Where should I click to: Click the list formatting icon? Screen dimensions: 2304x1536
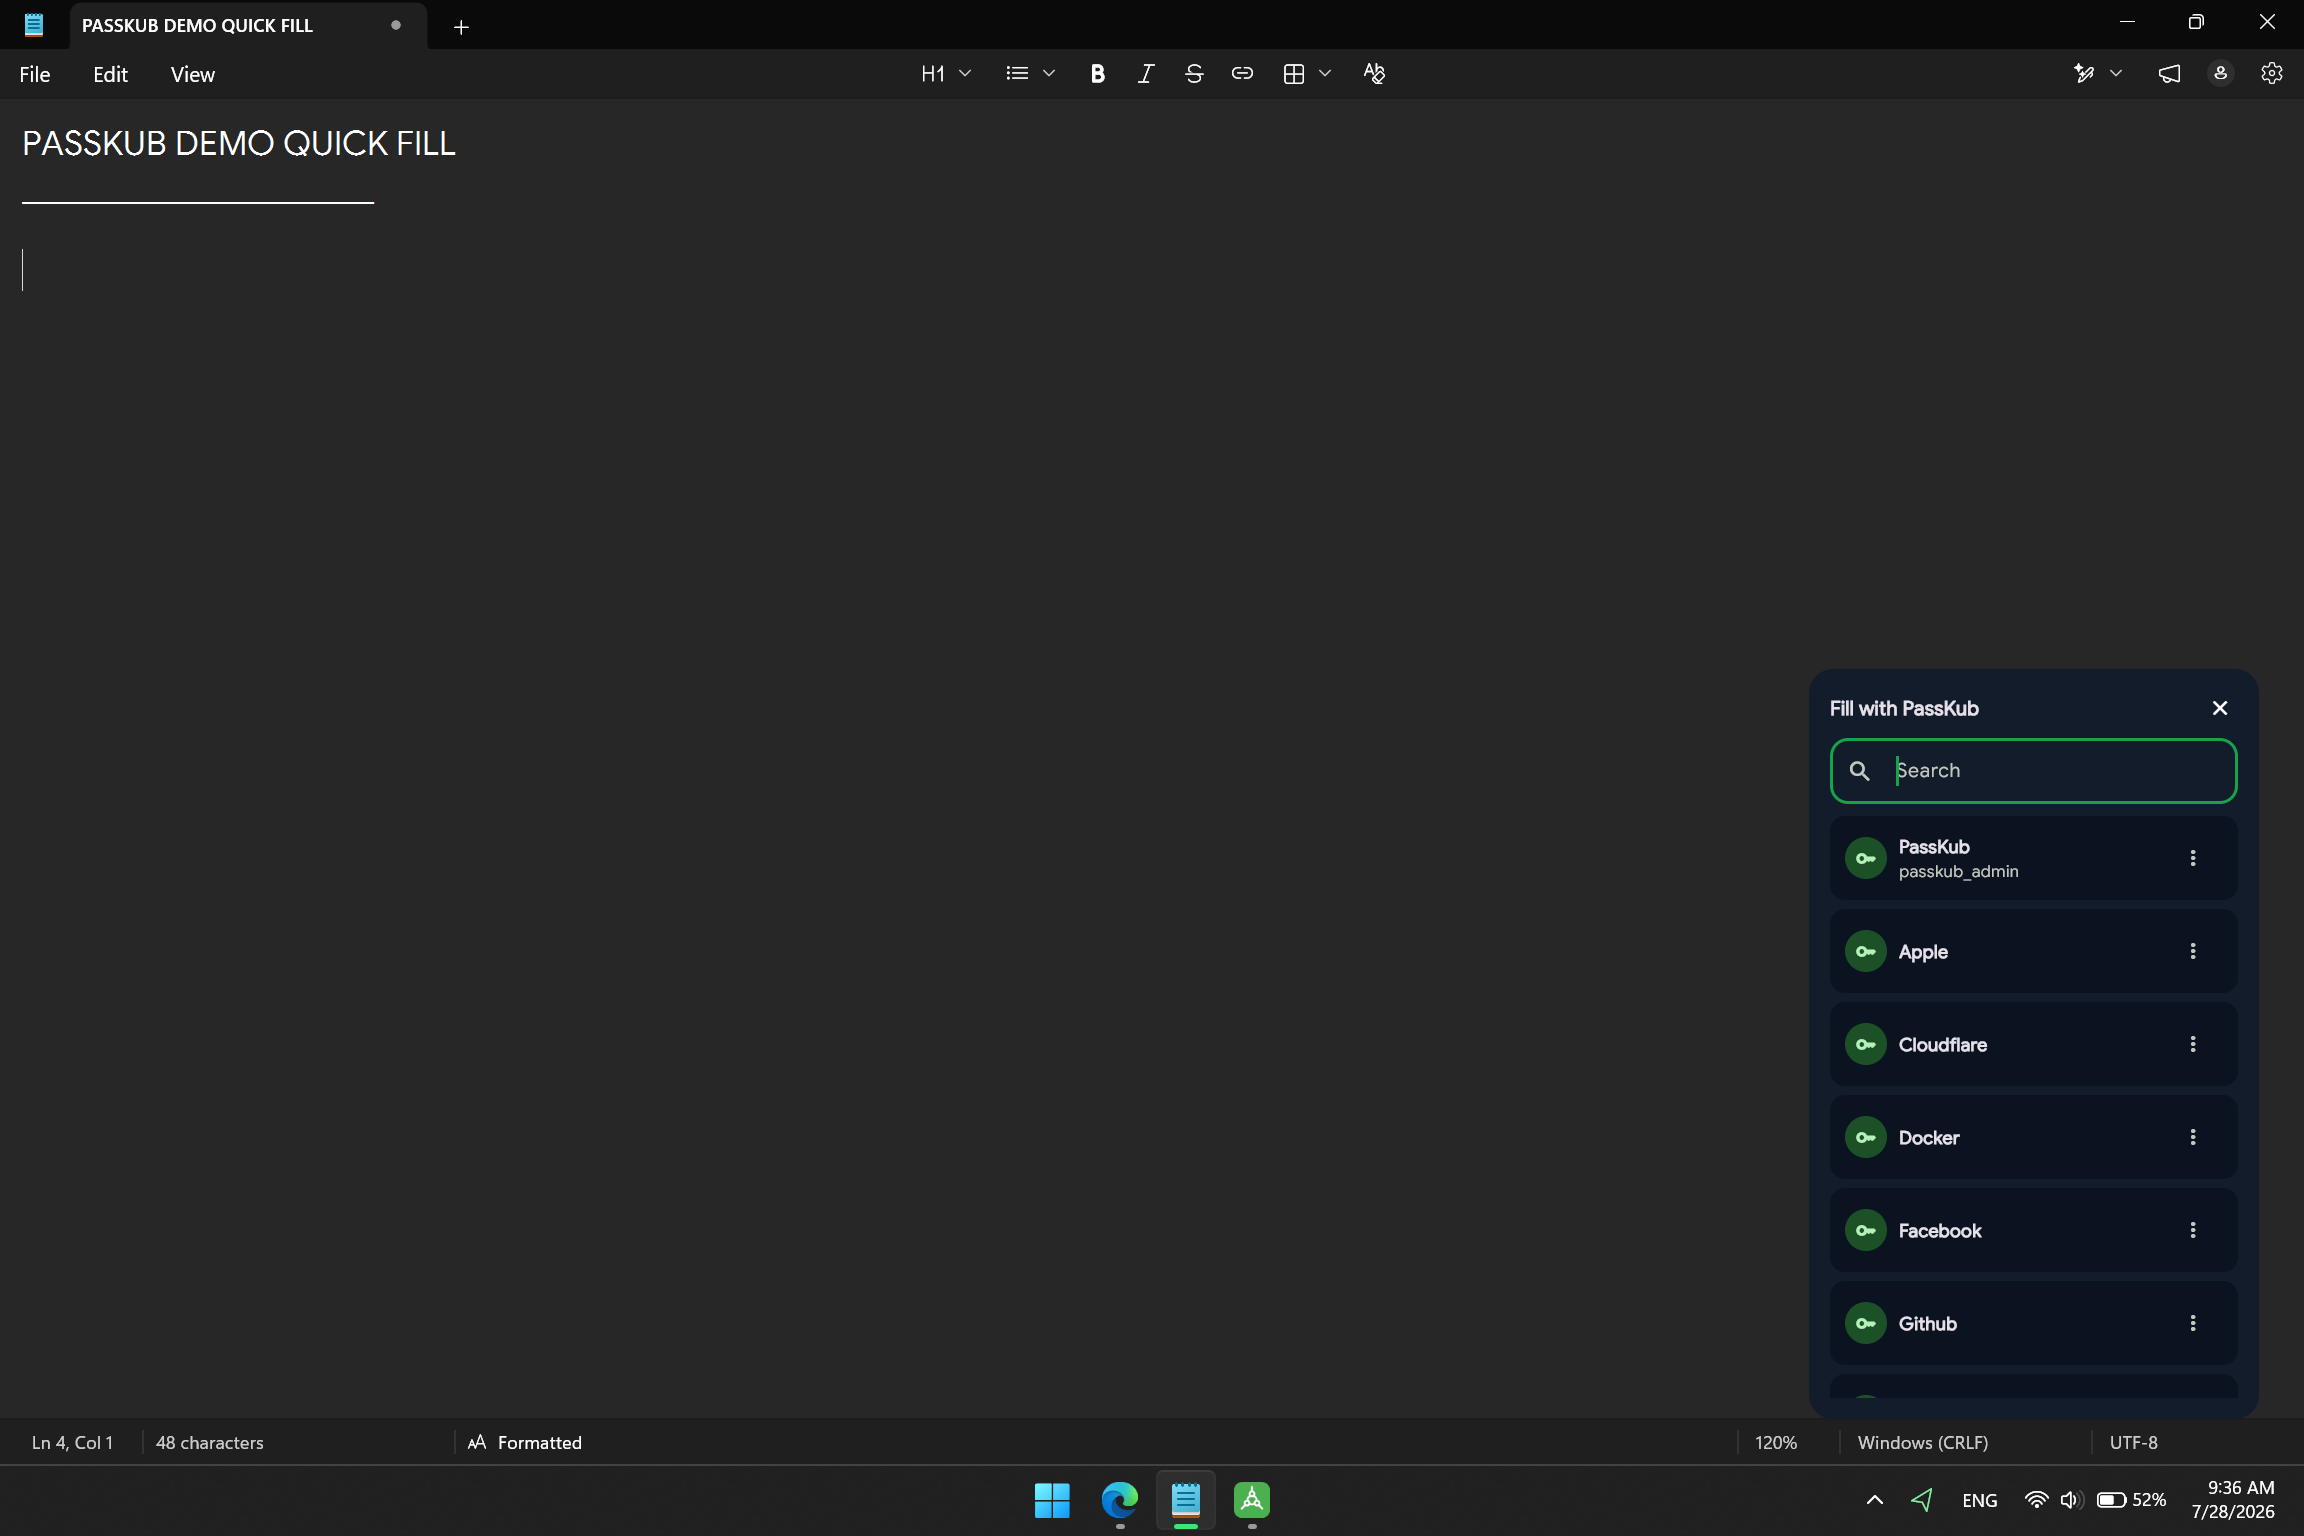tap(1017, 74)
